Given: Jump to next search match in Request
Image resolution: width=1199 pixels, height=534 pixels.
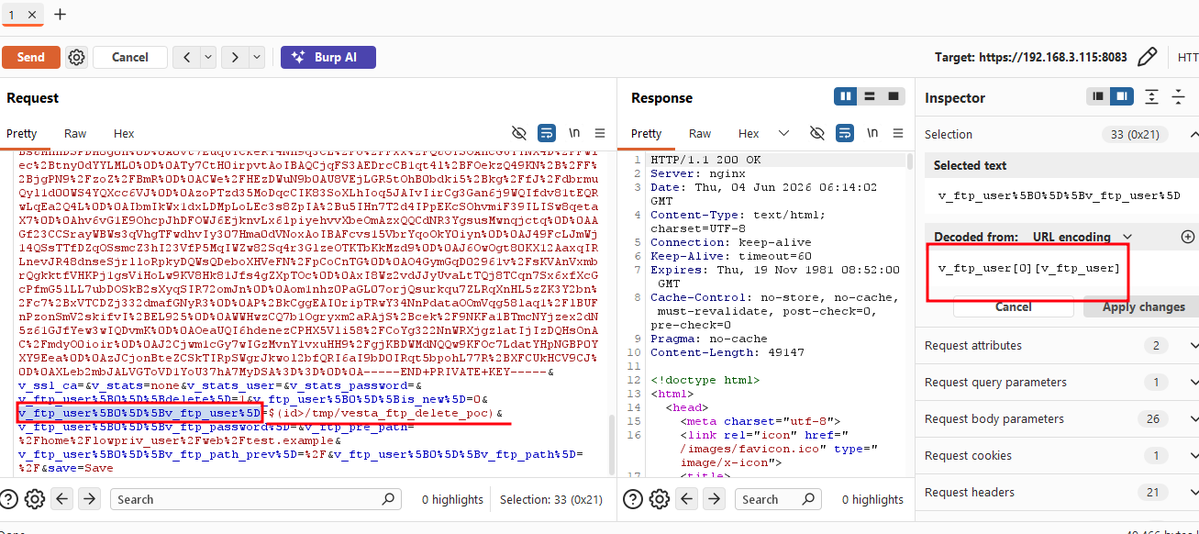Looking at the screenshot, I should [89, 499].
